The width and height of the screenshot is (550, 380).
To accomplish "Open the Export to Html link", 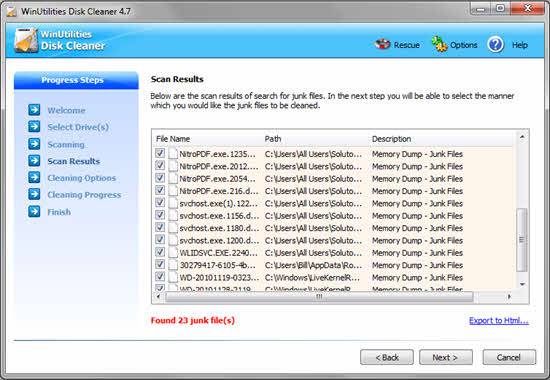I will [x=499, y=321].
